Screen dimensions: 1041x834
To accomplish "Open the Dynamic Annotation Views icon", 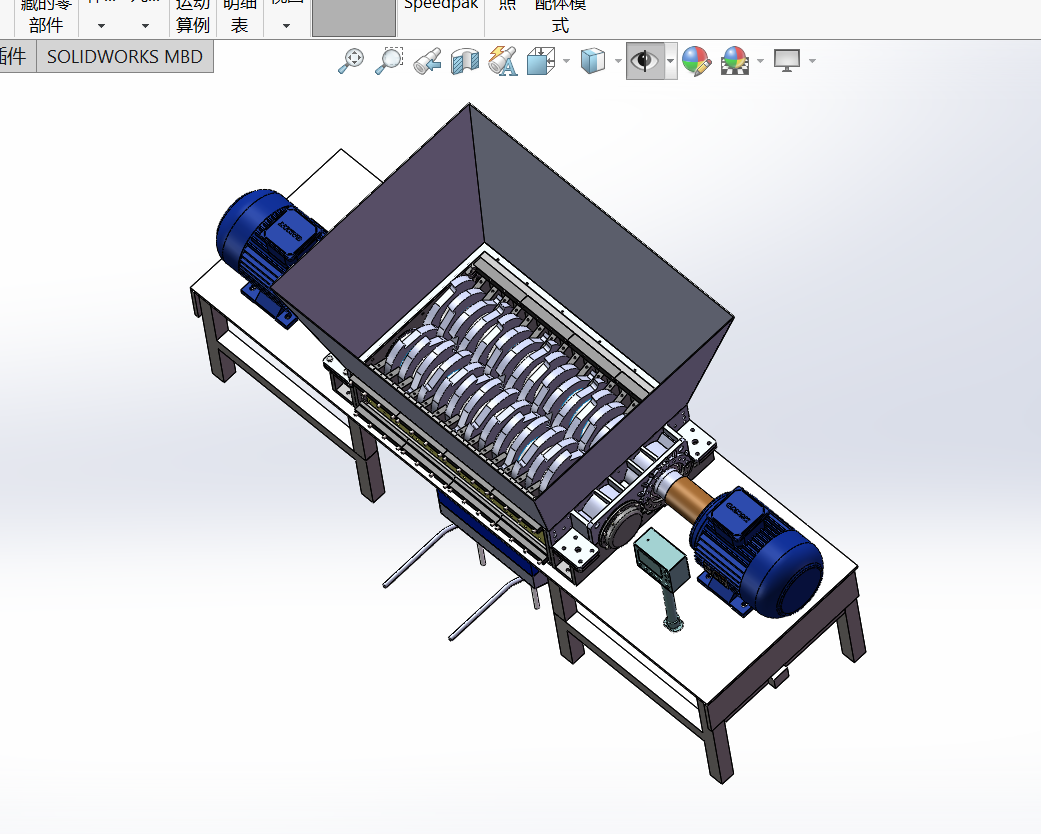I will pos(503,60).
